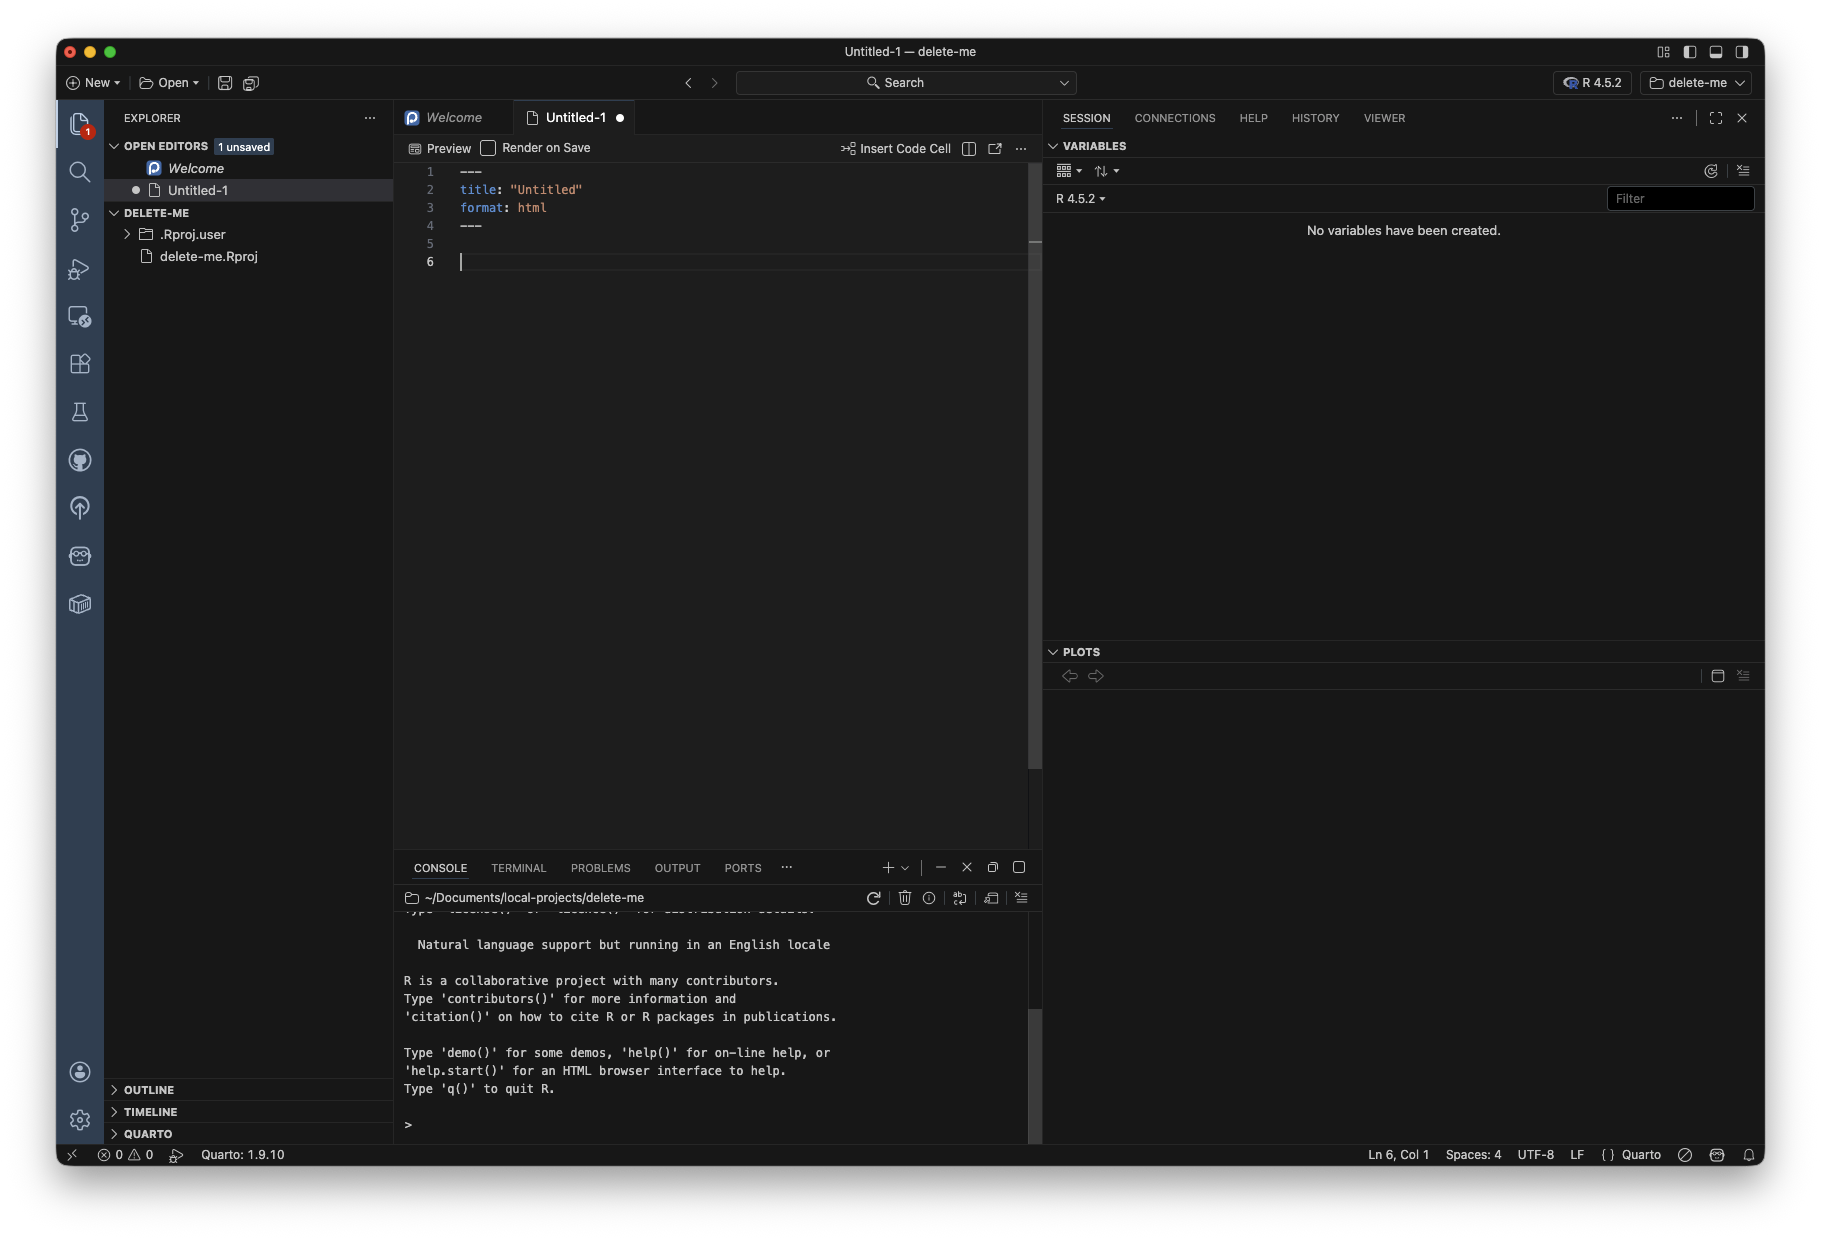
Task: Switch to the Terminal tab
Action: point(518,868)
